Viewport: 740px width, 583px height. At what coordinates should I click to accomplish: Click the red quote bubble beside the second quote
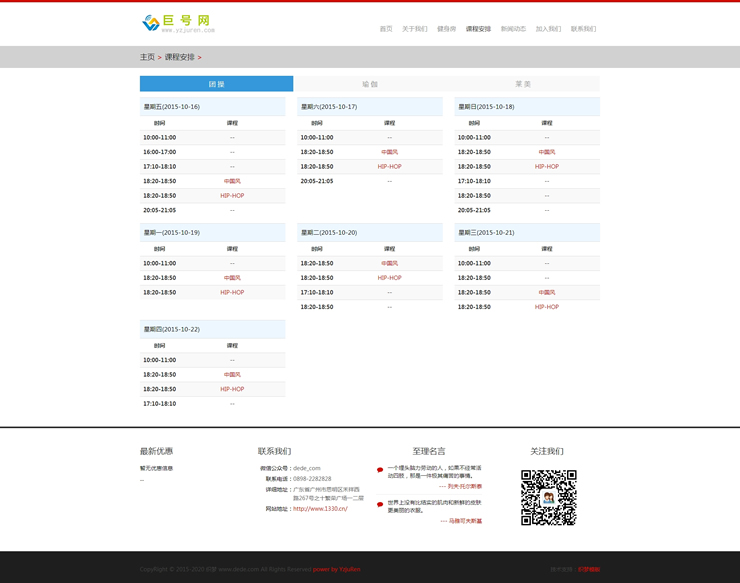coord(380,505)
